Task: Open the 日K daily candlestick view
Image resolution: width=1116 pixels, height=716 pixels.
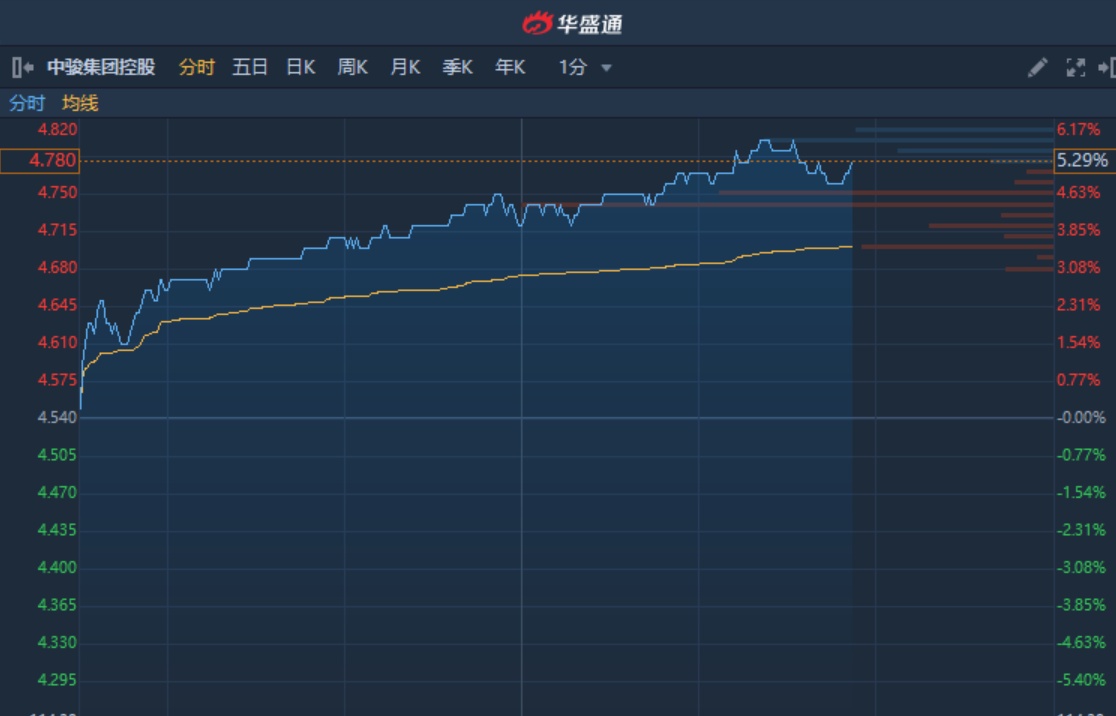Action: [301, 68]
